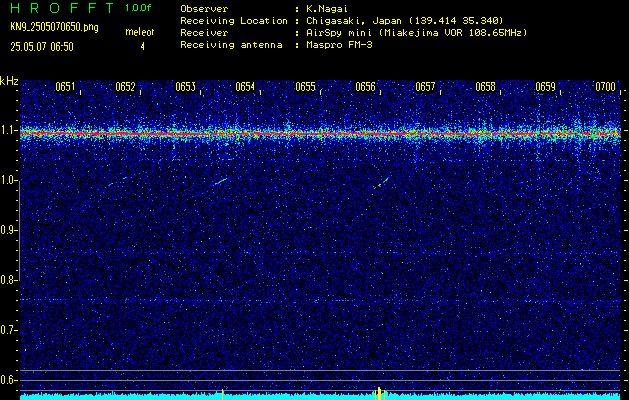Click the 0.8 kHz frequency label

[8, 280]
